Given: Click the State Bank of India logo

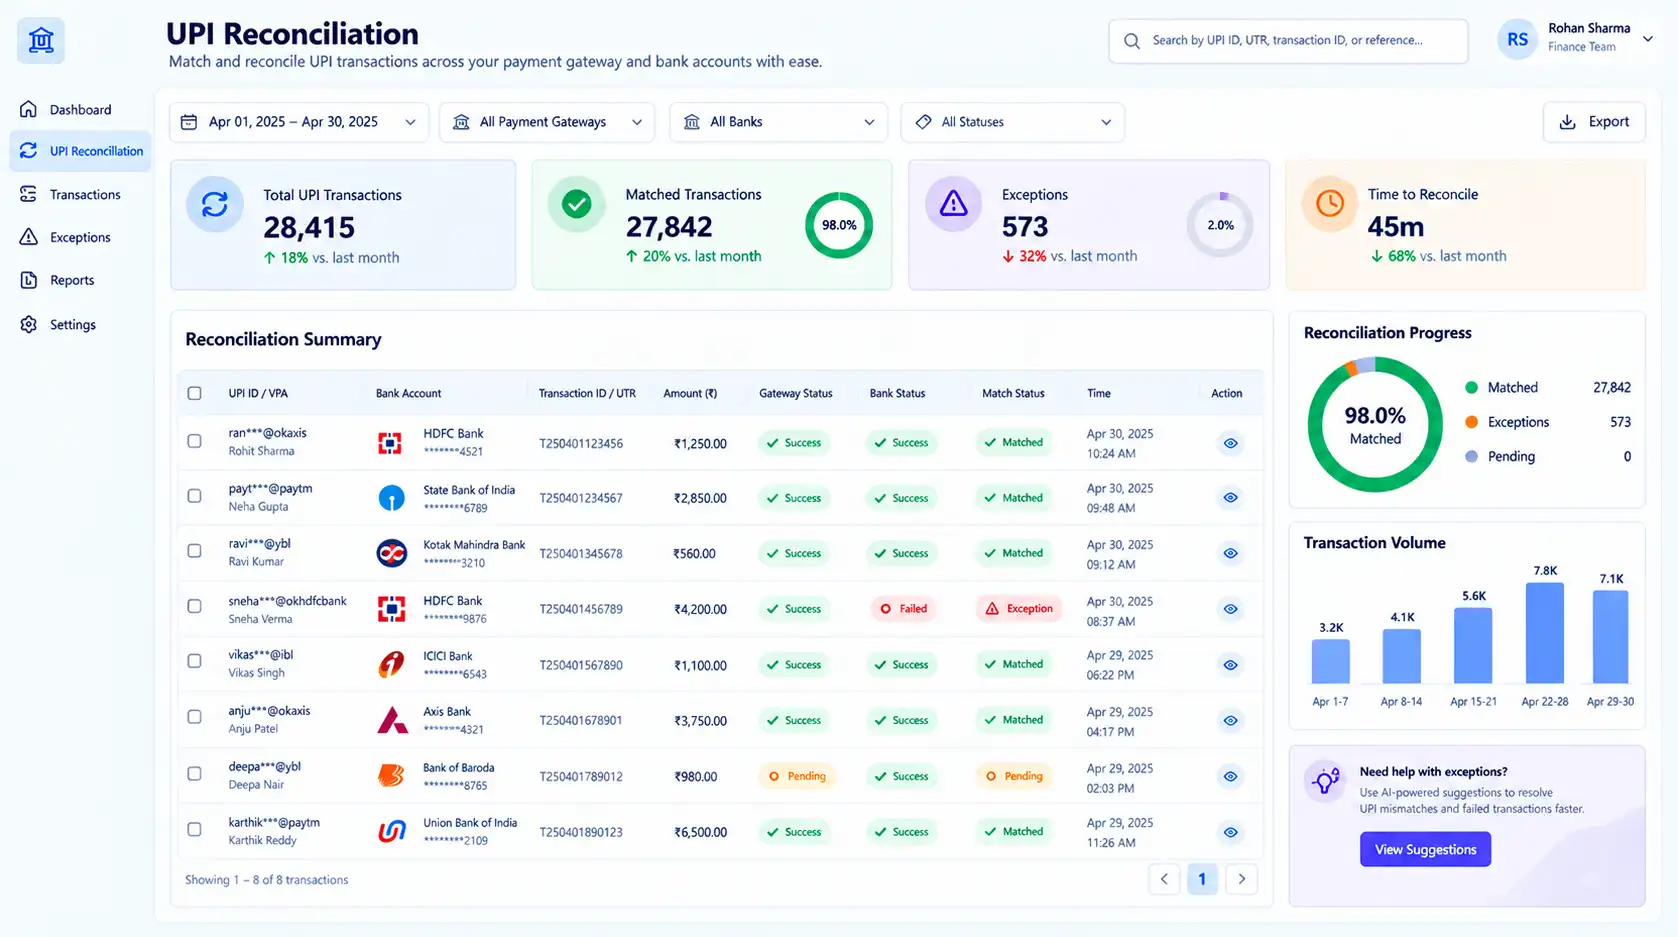Looking at the screenshot, I should point(391,497).
